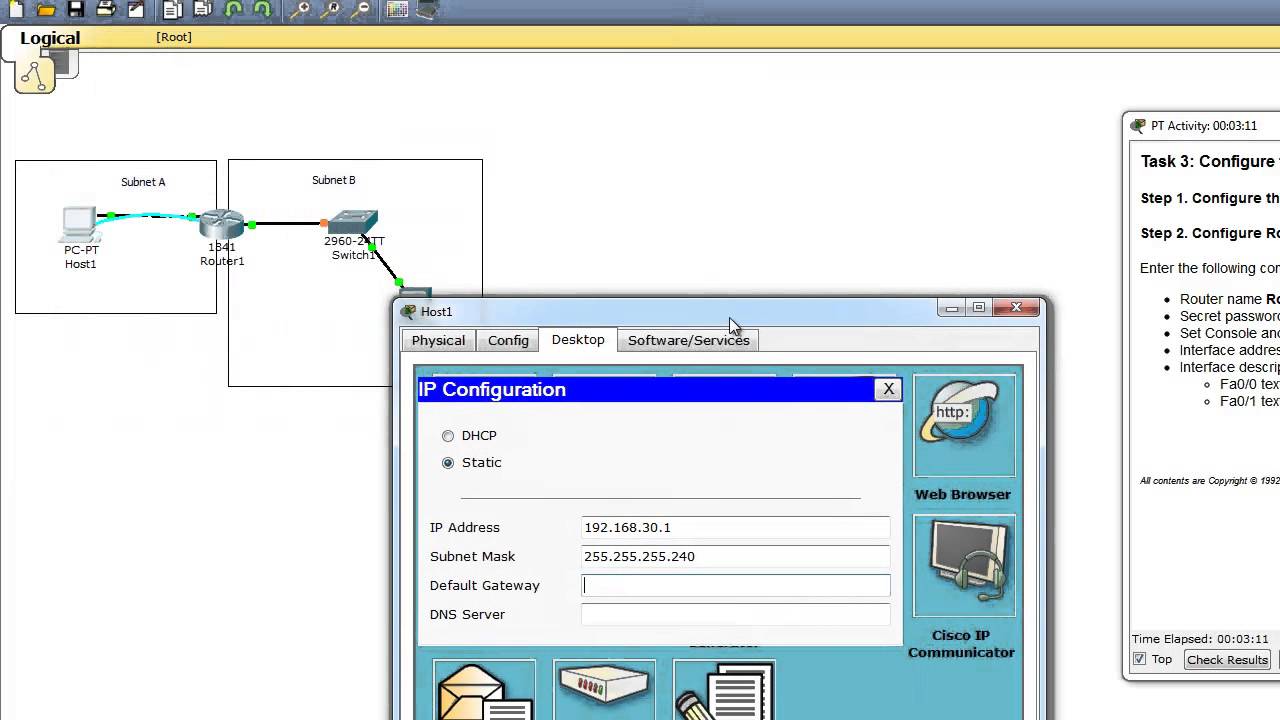This screenshot has width=1280, height=720.
Task: Toggle the Top checkbox in PT Activity
Action: pos(1139,659)
